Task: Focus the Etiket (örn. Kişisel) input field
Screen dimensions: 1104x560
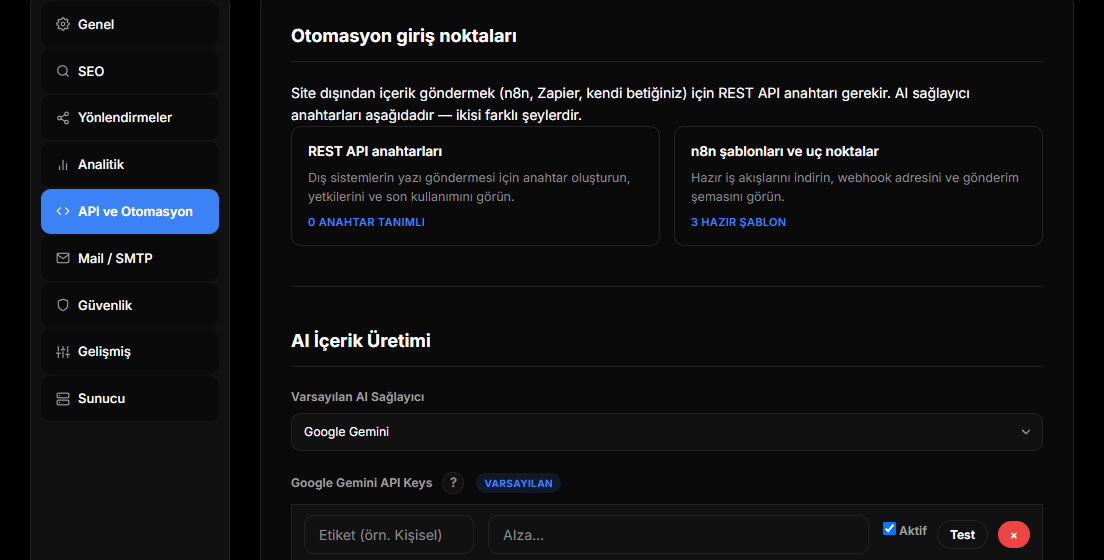Action: click(x=389, y=535)
